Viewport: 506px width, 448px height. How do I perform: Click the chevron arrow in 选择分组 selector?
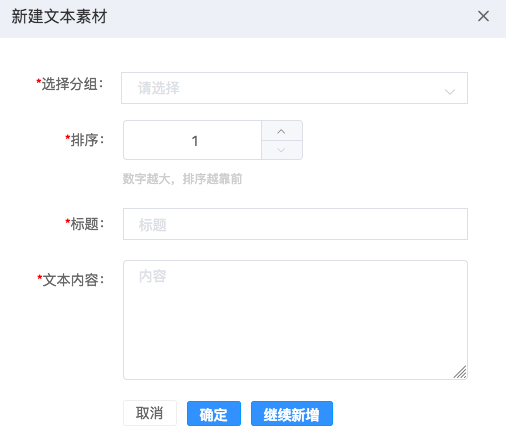[450, 91]
